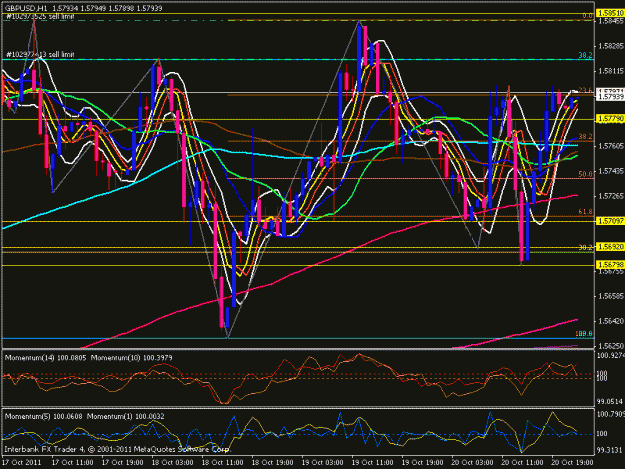625x469 pixels.
Task: Click the Momentum(14) 100.0805 indicator label
Action: click(x=45, y=358)
